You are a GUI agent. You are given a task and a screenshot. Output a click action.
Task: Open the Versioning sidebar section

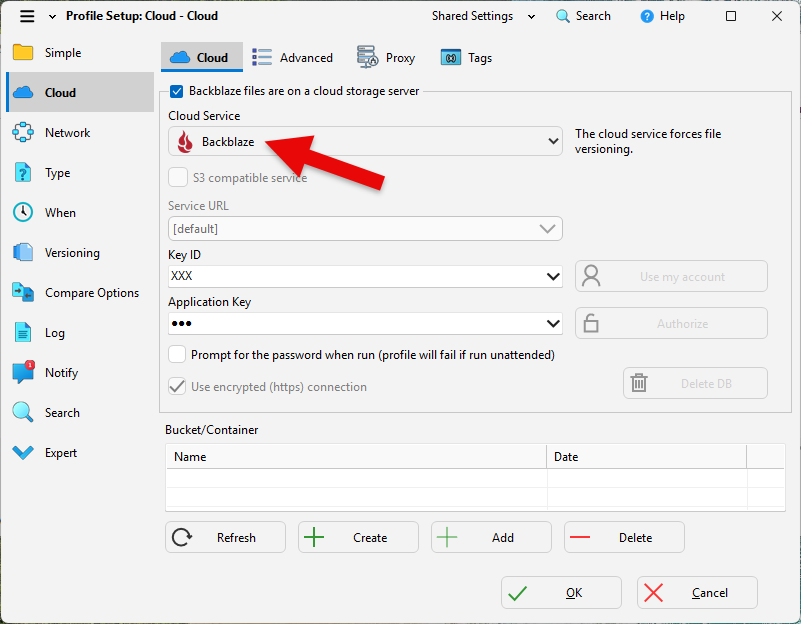click(x=80, y=253)
